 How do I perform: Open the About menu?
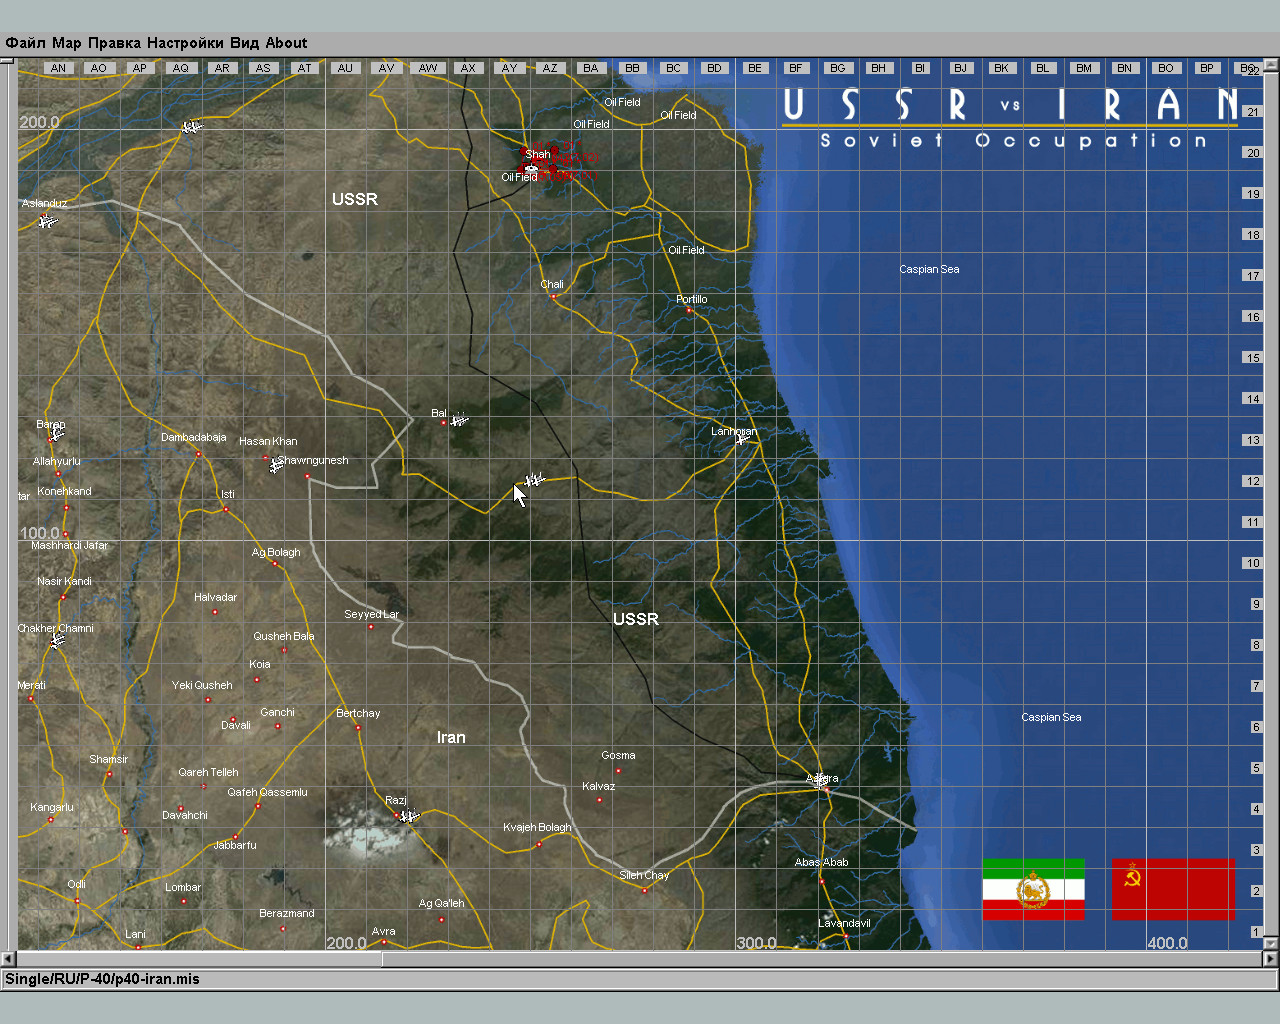coord(286,43)
